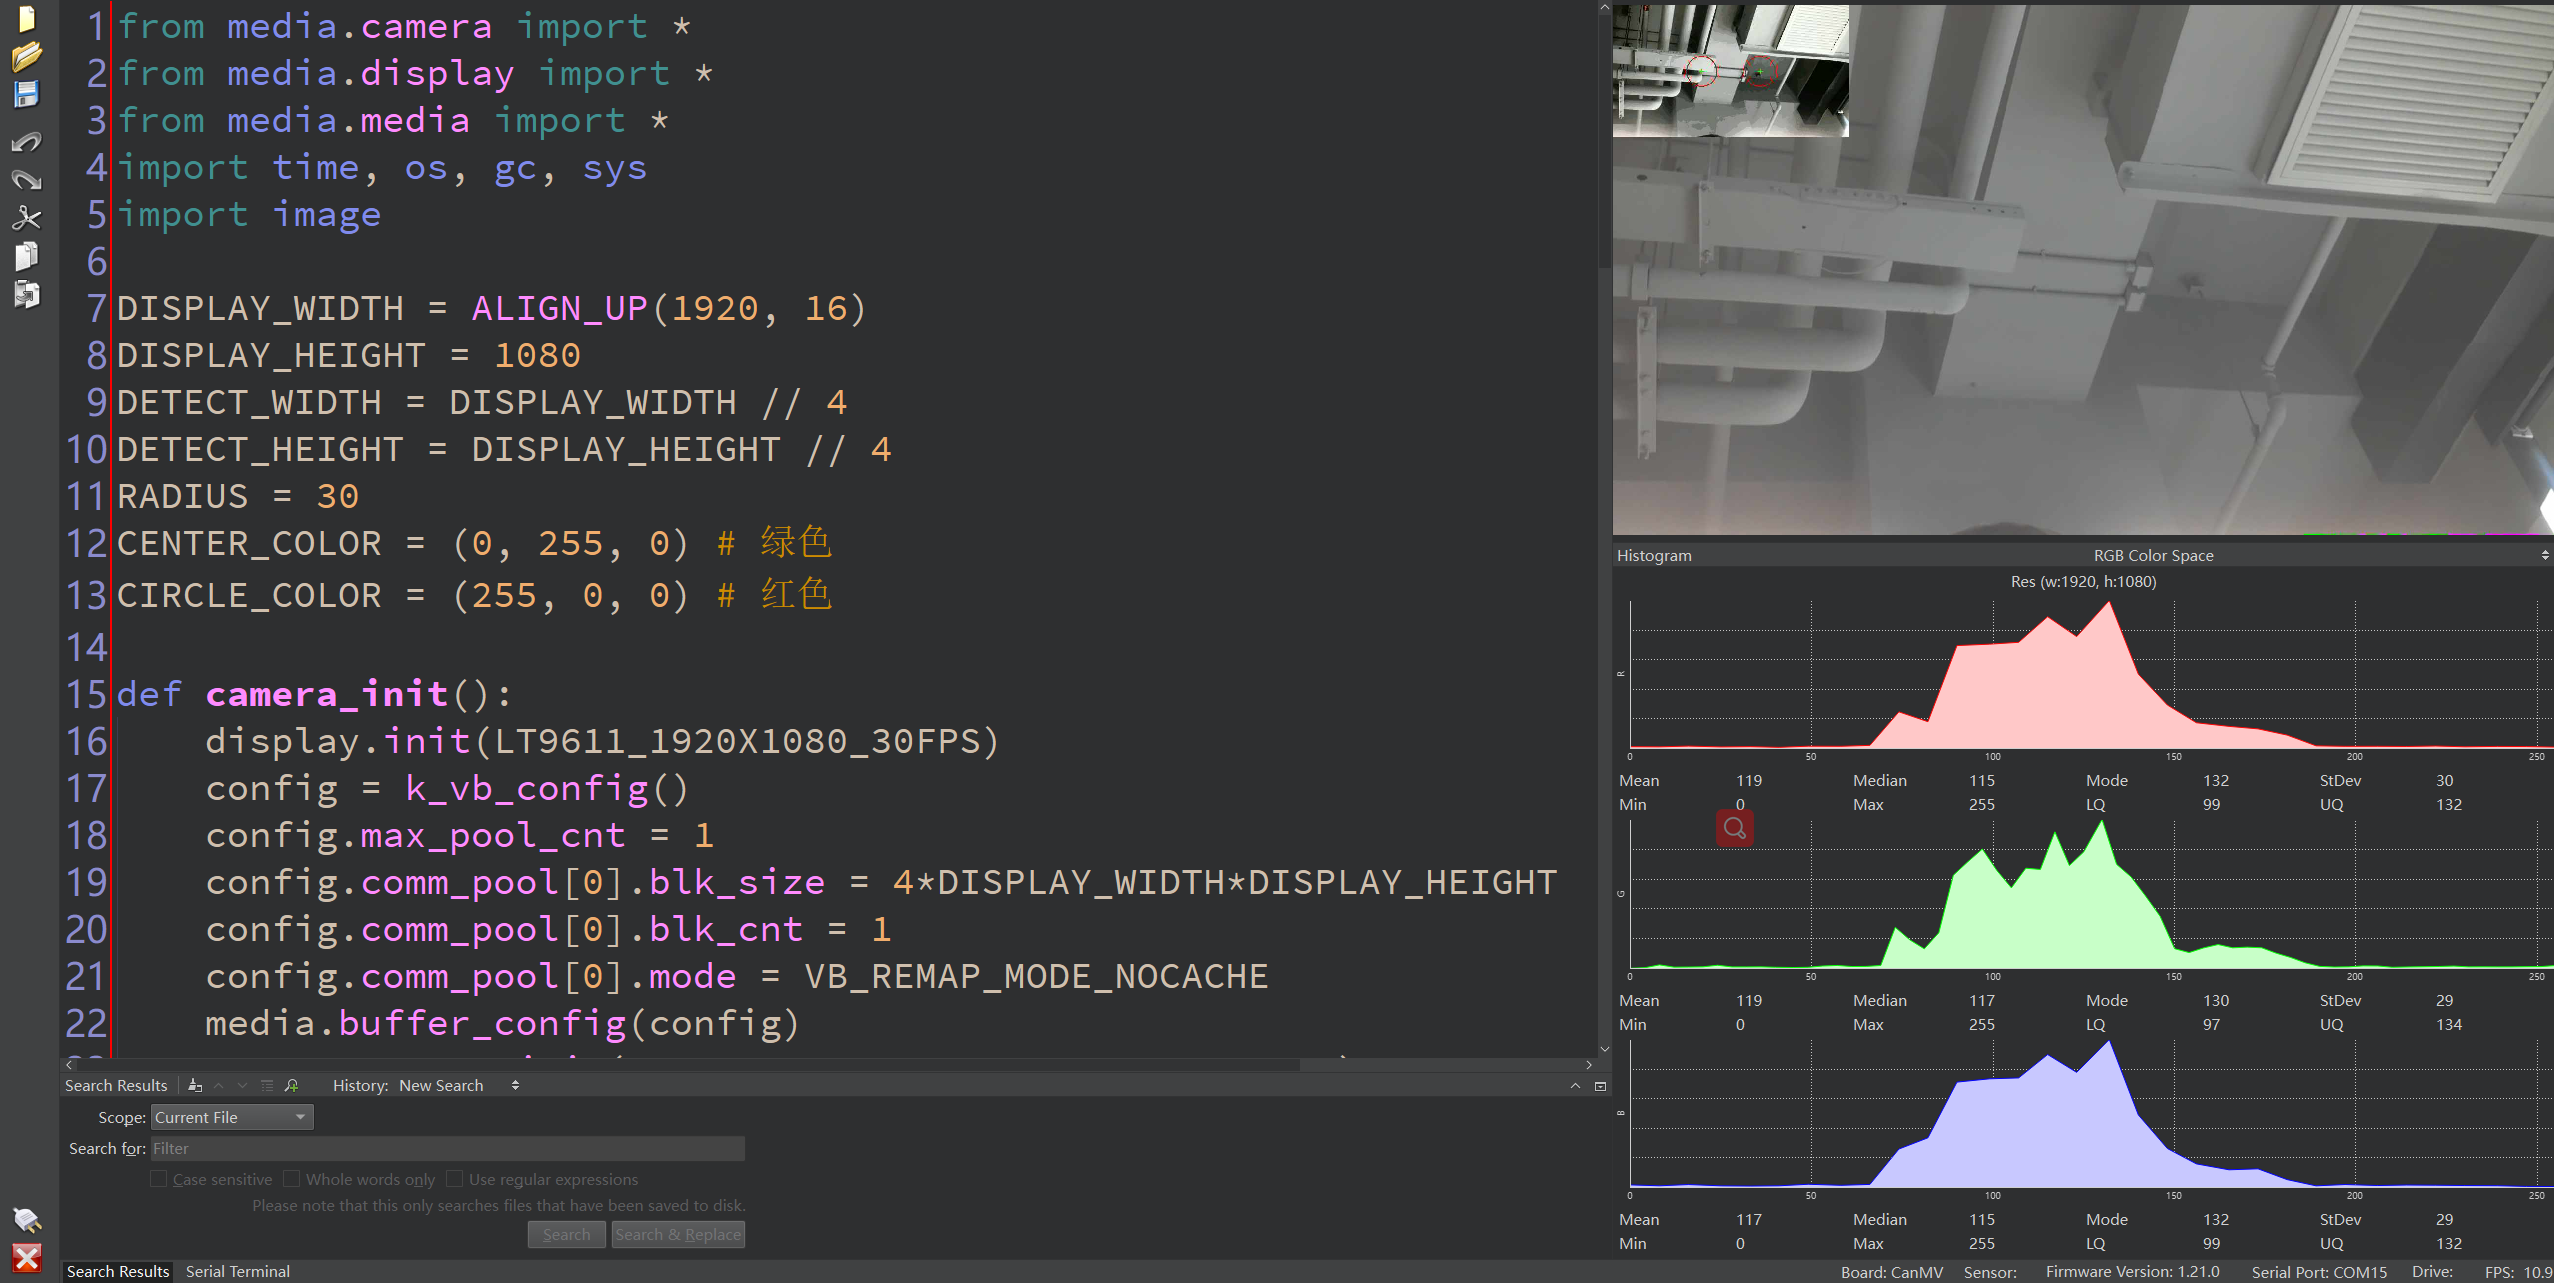This screenshot has width=2554, height=1283.
Task: Check Whole words only option
Action: click(292, 1178)
